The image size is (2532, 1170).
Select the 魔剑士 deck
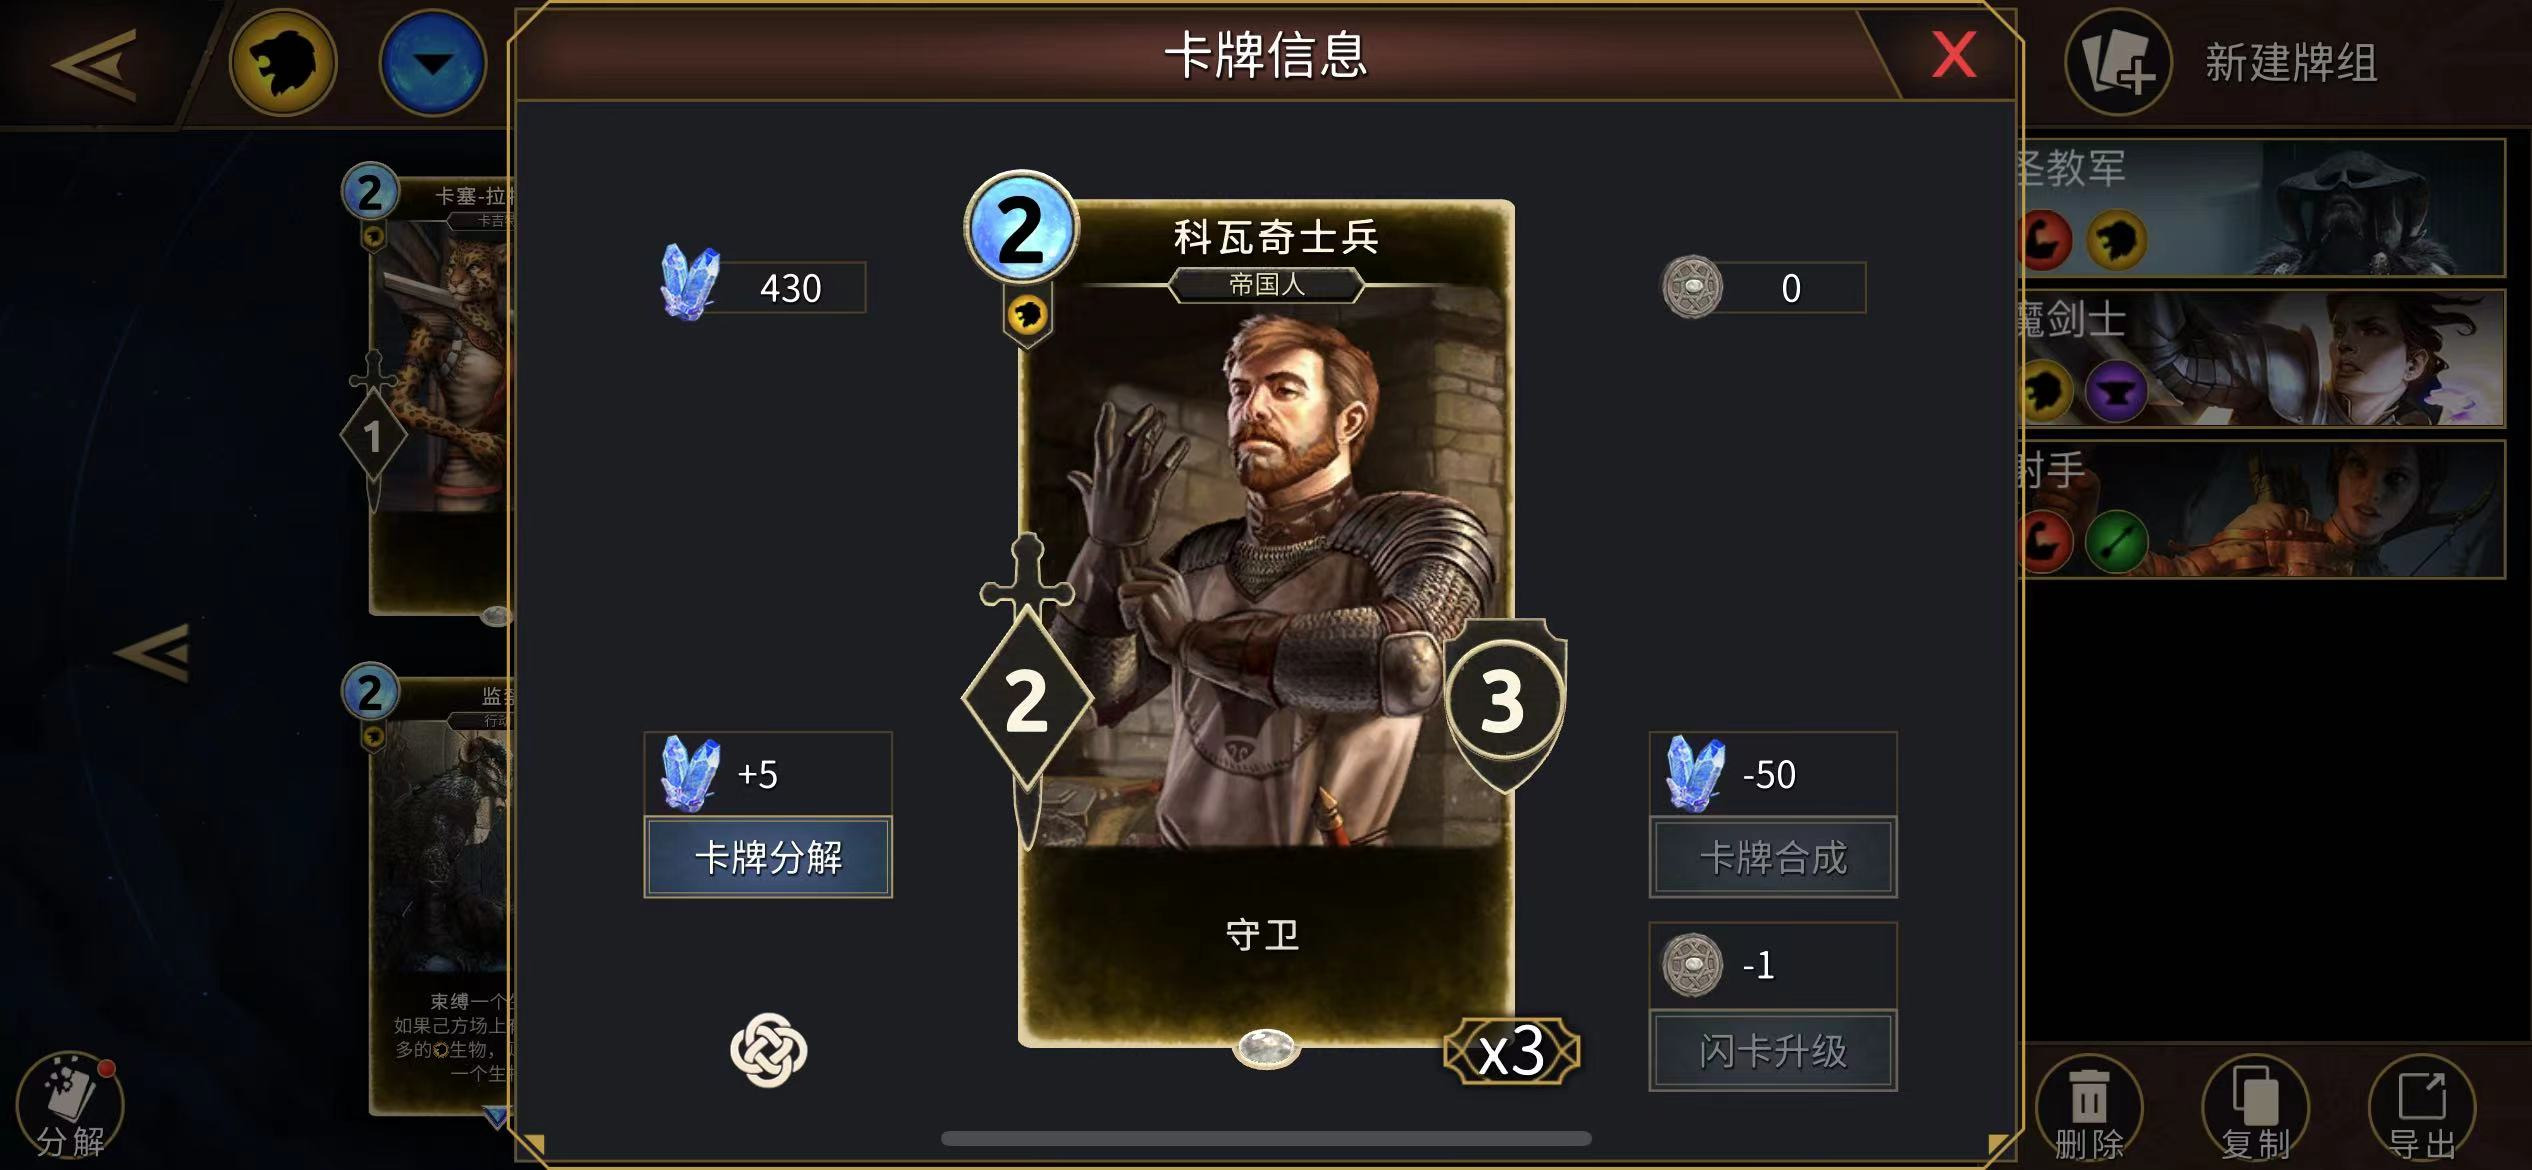(2262, 358)
